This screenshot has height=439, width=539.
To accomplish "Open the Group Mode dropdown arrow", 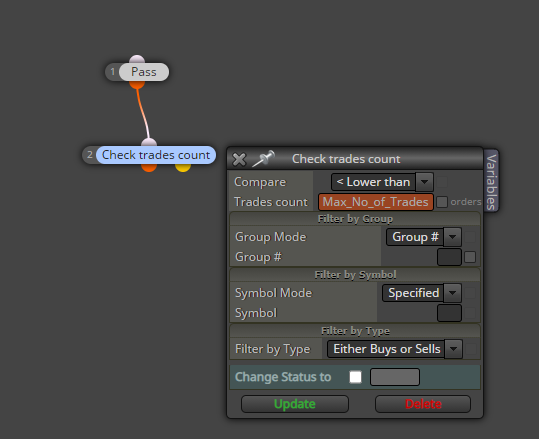I will pos(452,237).
